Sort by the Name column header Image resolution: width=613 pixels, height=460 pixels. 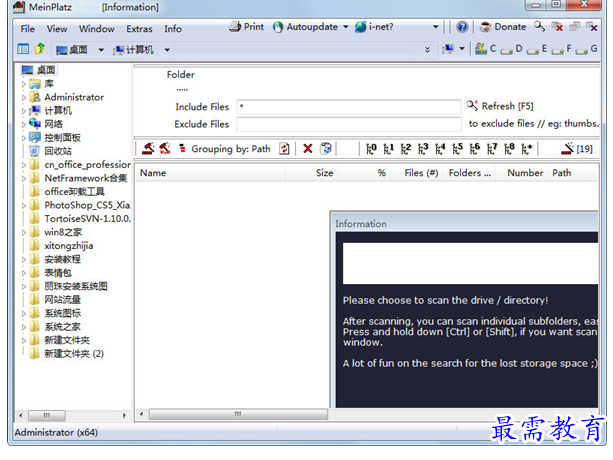point(210,173)
